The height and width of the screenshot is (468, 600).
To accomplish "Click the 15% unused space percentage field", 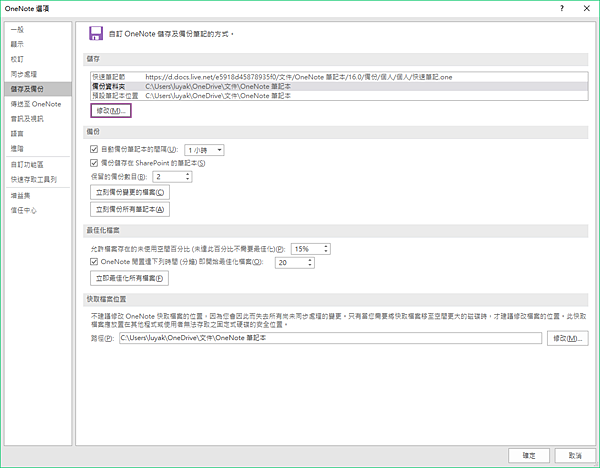I will pos(307,249).
